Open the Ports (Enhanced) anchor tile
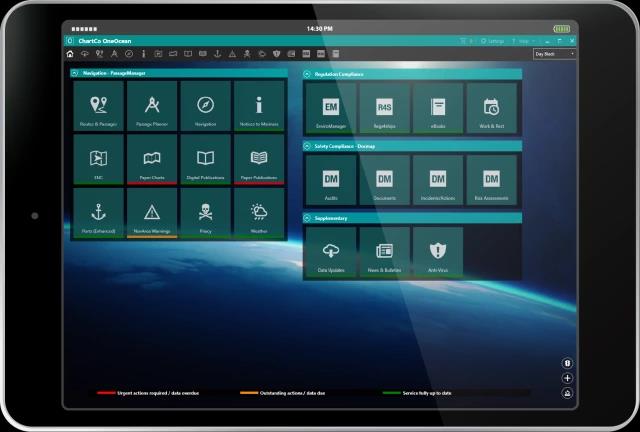 click(x=98, y=213)
